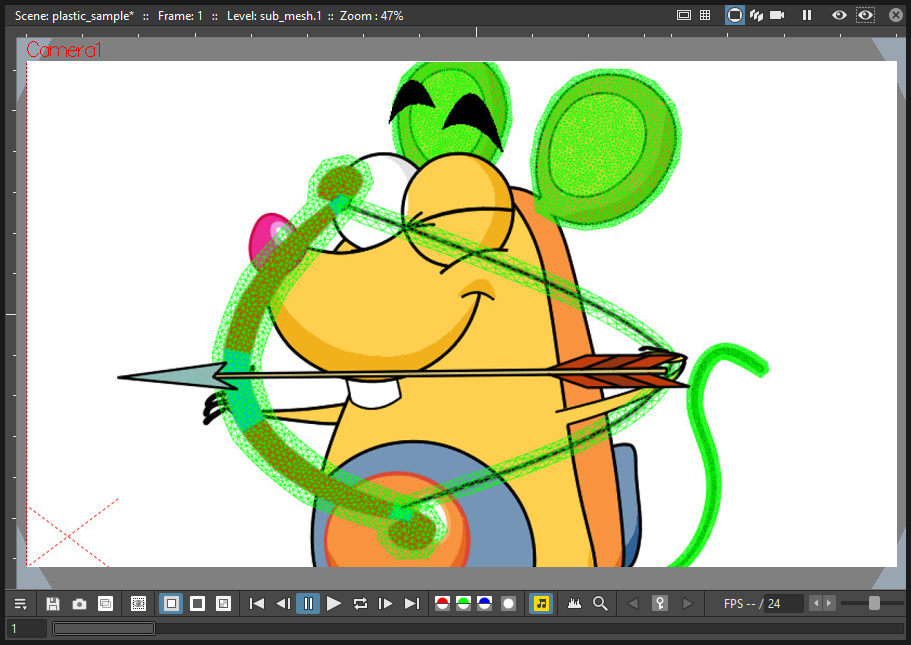Viewport: 911px width, 645px height.
Task: Enable the Loop playback button
Action: pos(360,604)
